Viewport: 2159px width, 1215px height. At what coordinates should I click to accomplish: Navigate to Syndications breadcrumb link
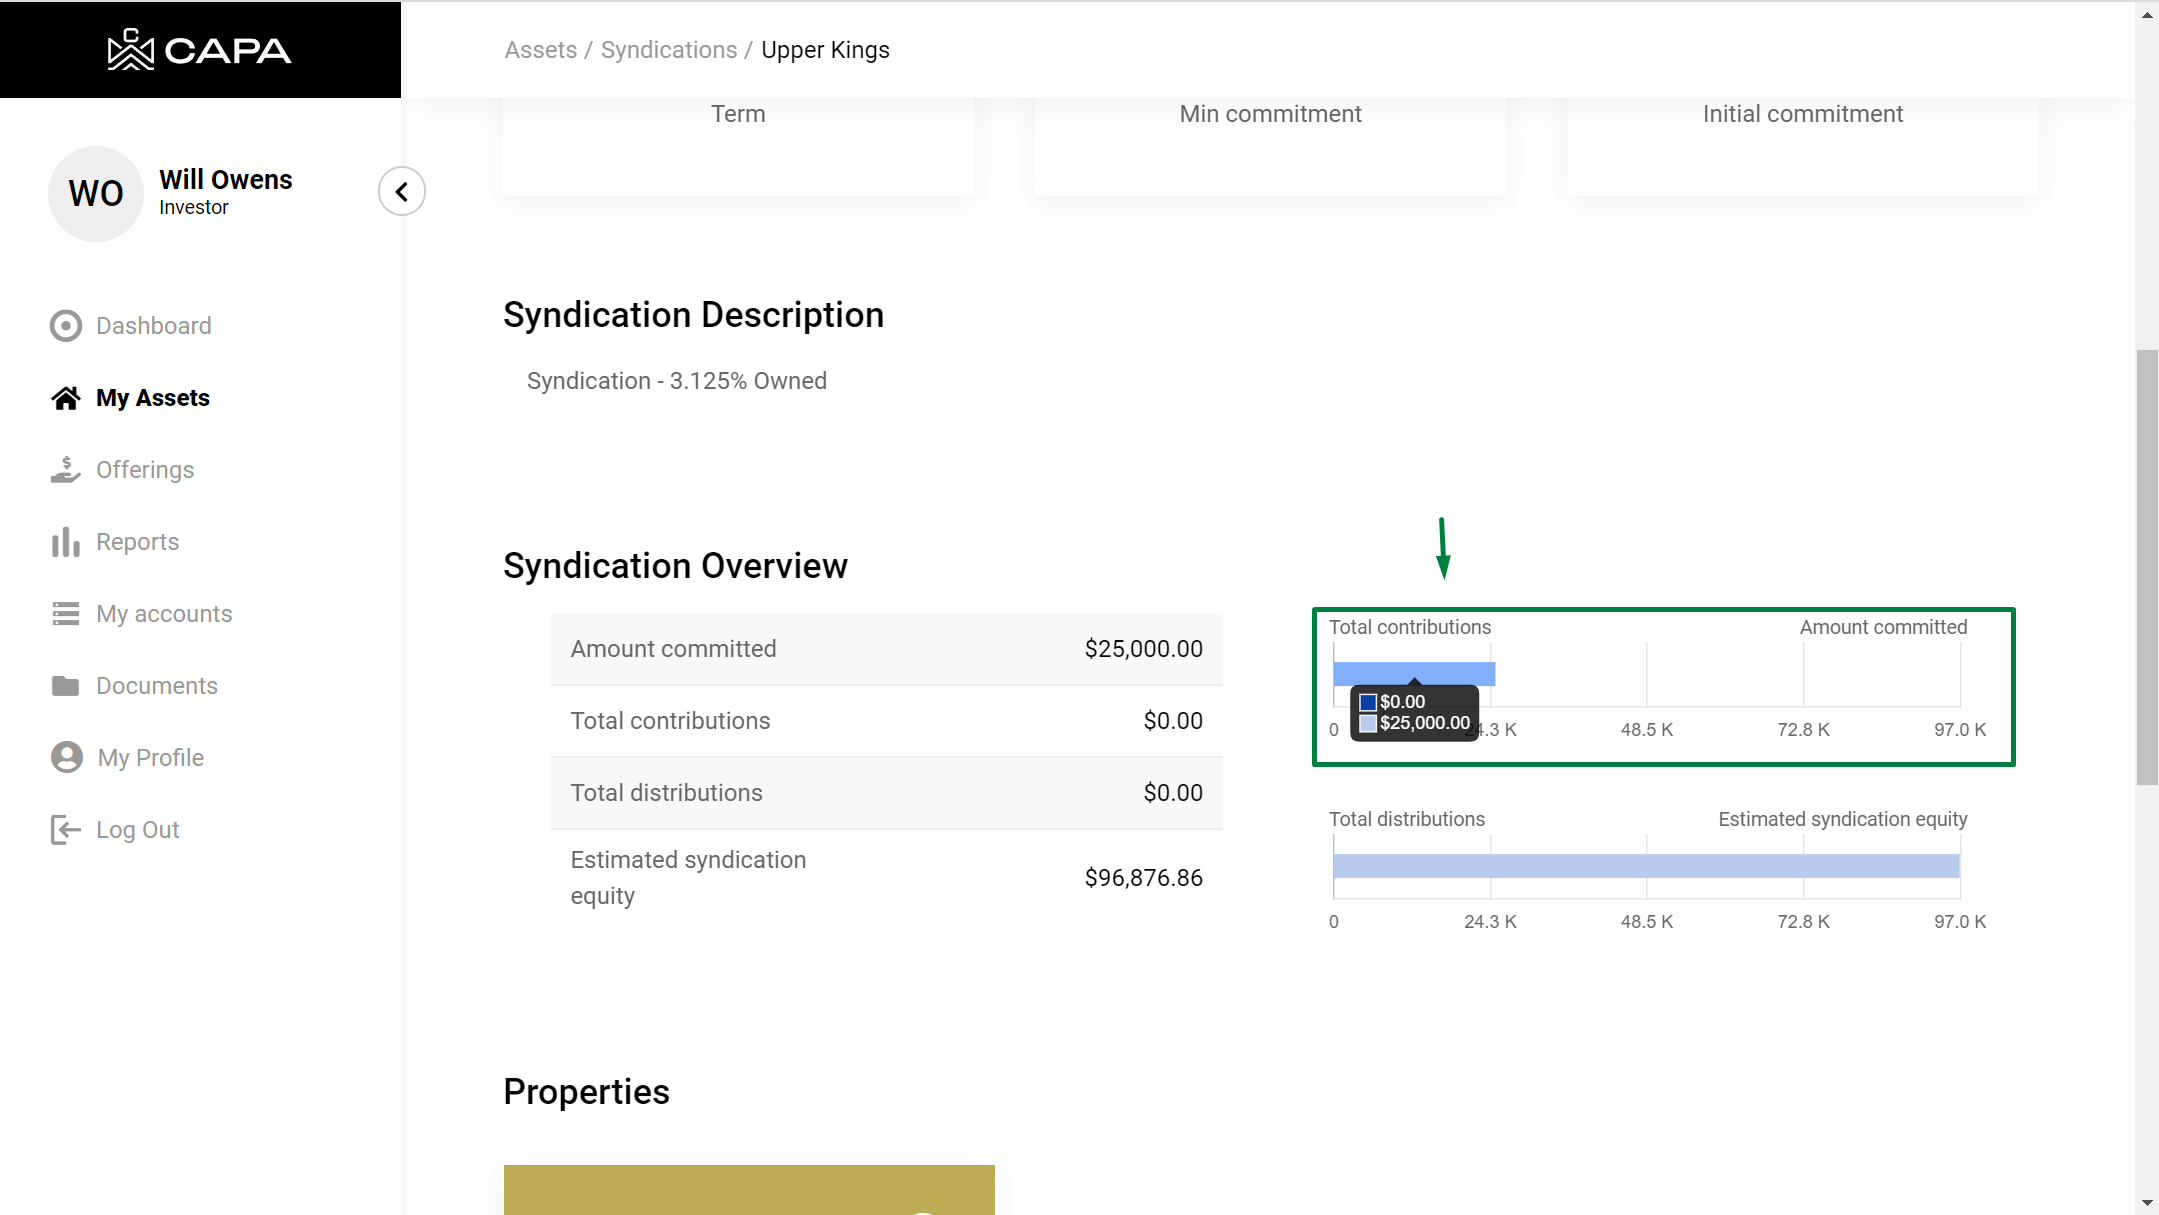(668, 50)
